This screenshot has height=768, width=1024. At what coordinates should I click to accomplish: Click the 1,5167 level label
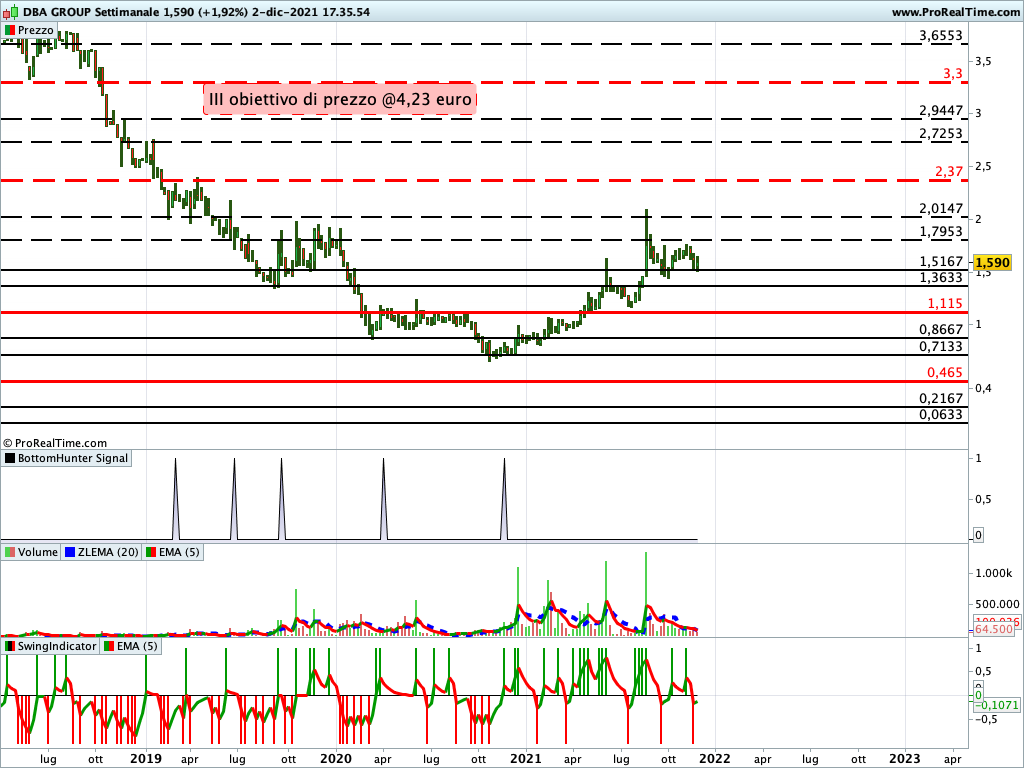[940, 261]
